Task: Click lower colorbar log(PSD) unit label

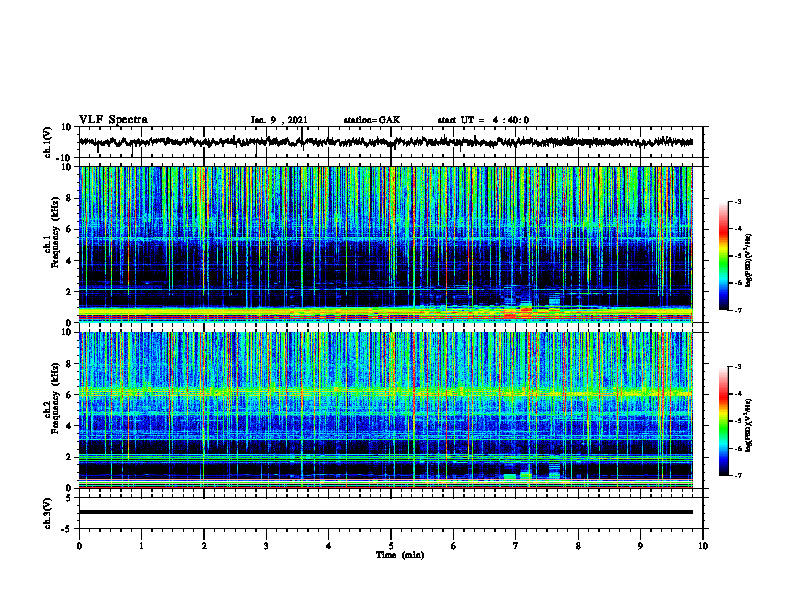Action: (x=749, y=425)
